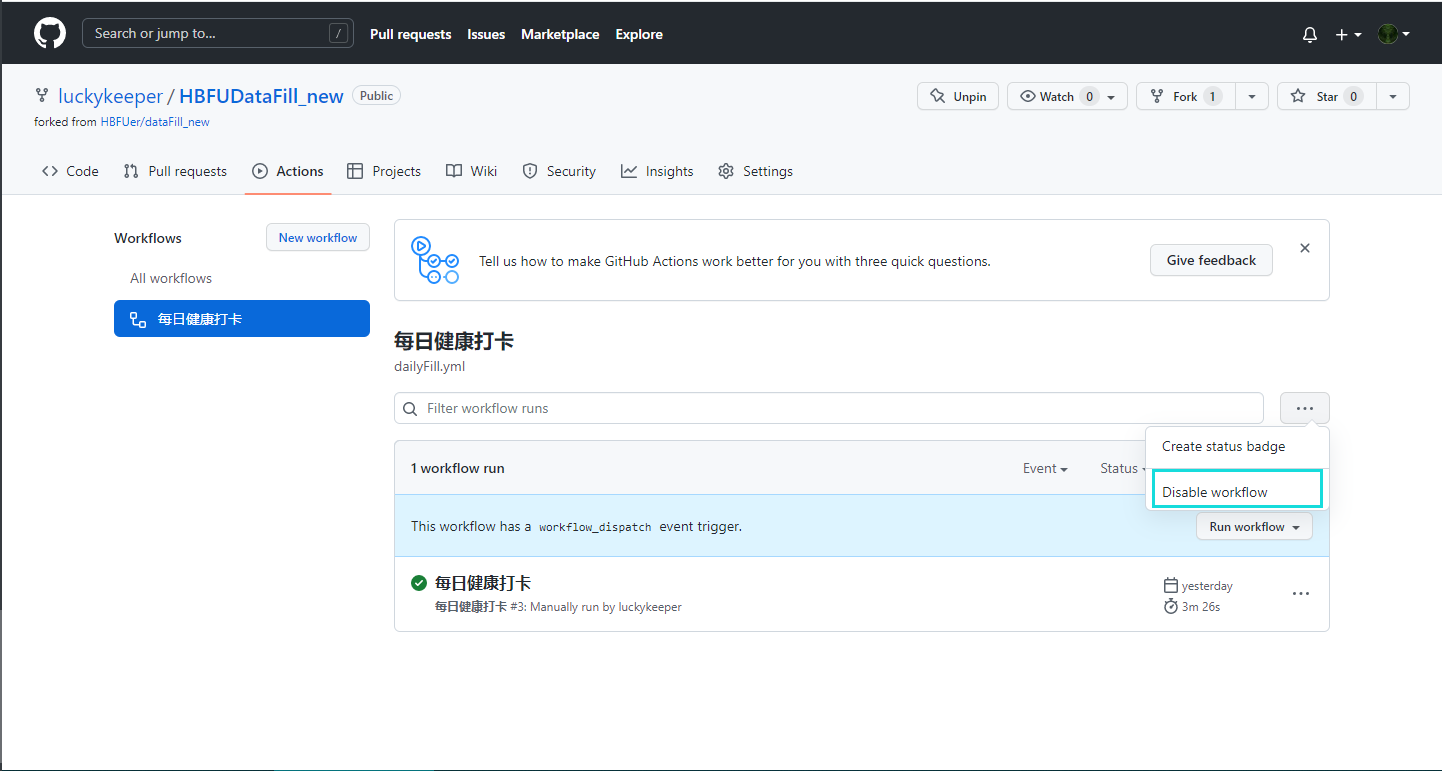Viewport: 1442px width, 771px height.
Task: Select the 每日健康打卡 workflow in sidebar
Action: [x=242, y=319]
